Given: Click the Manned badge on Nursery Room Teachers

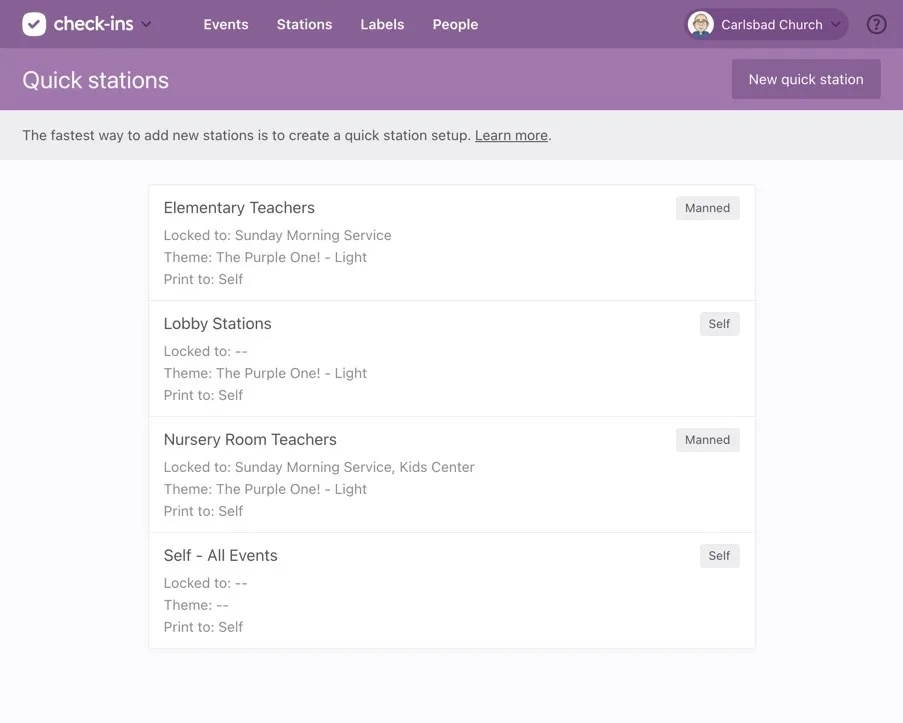Looking at the screenshot, I should [x=707, y=440].
